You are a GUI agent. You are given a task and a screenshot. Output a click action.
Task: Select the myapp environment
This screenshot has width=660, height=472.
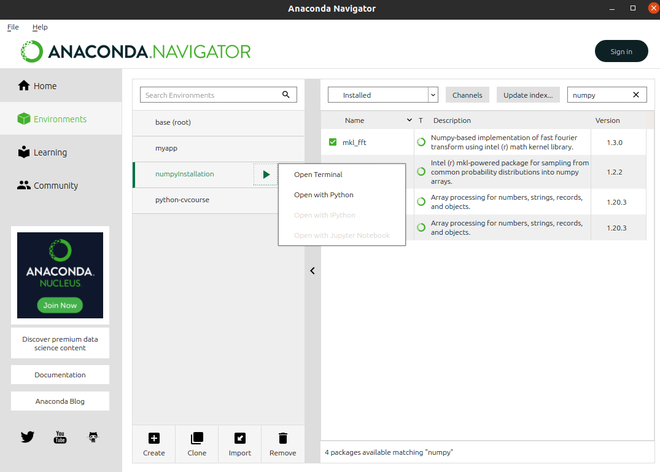[218, 148]
